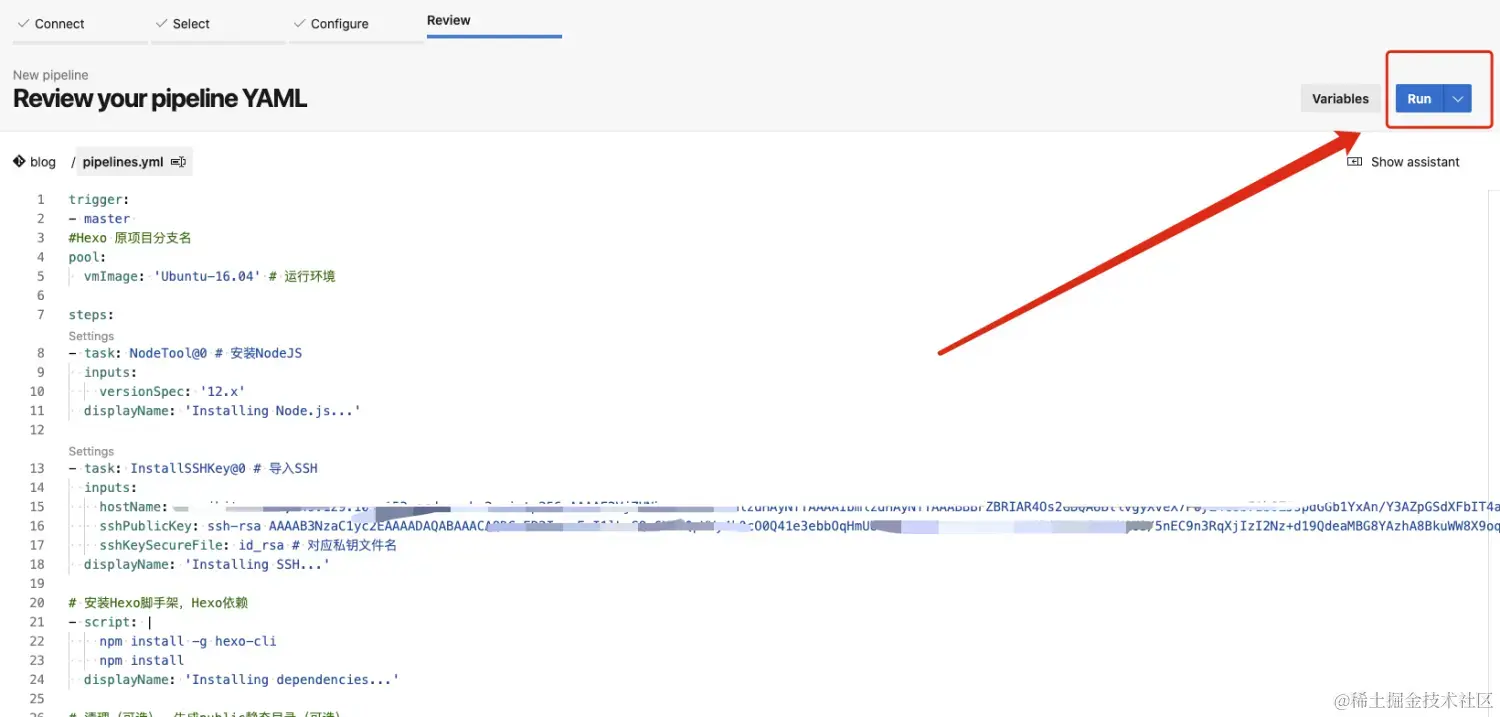This screenshot has height=717, width=1500.
Task: Click the 'task: NodeTool@0' line
Action: coord(185,353)
